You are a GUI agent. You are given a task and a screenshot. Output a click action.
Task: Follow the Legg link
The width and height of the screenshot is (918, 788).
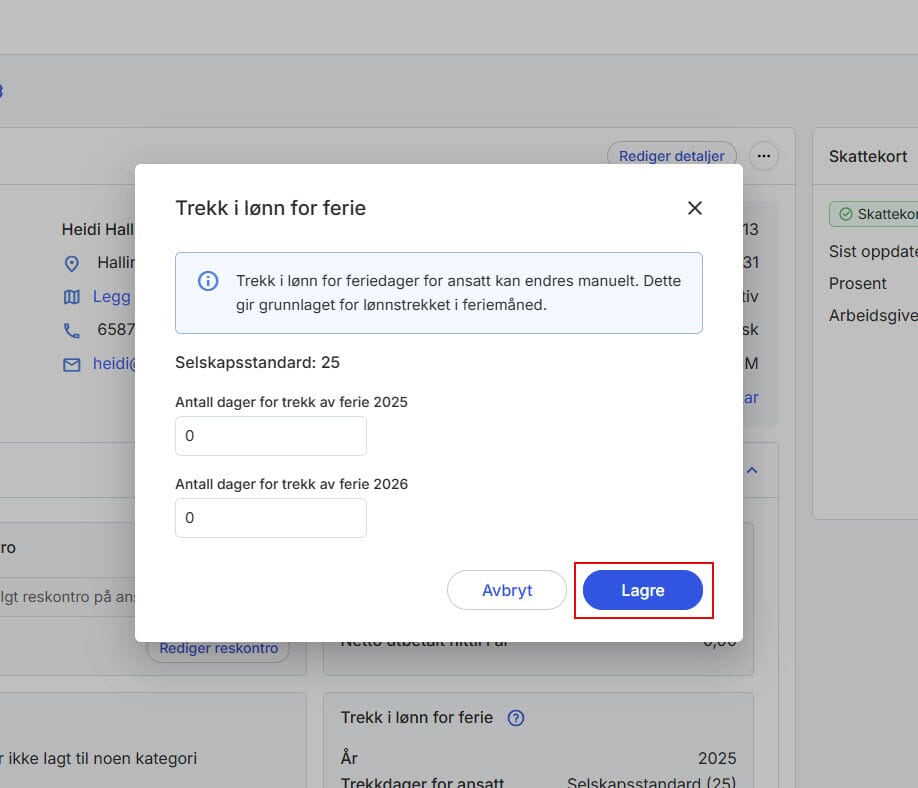112,297
